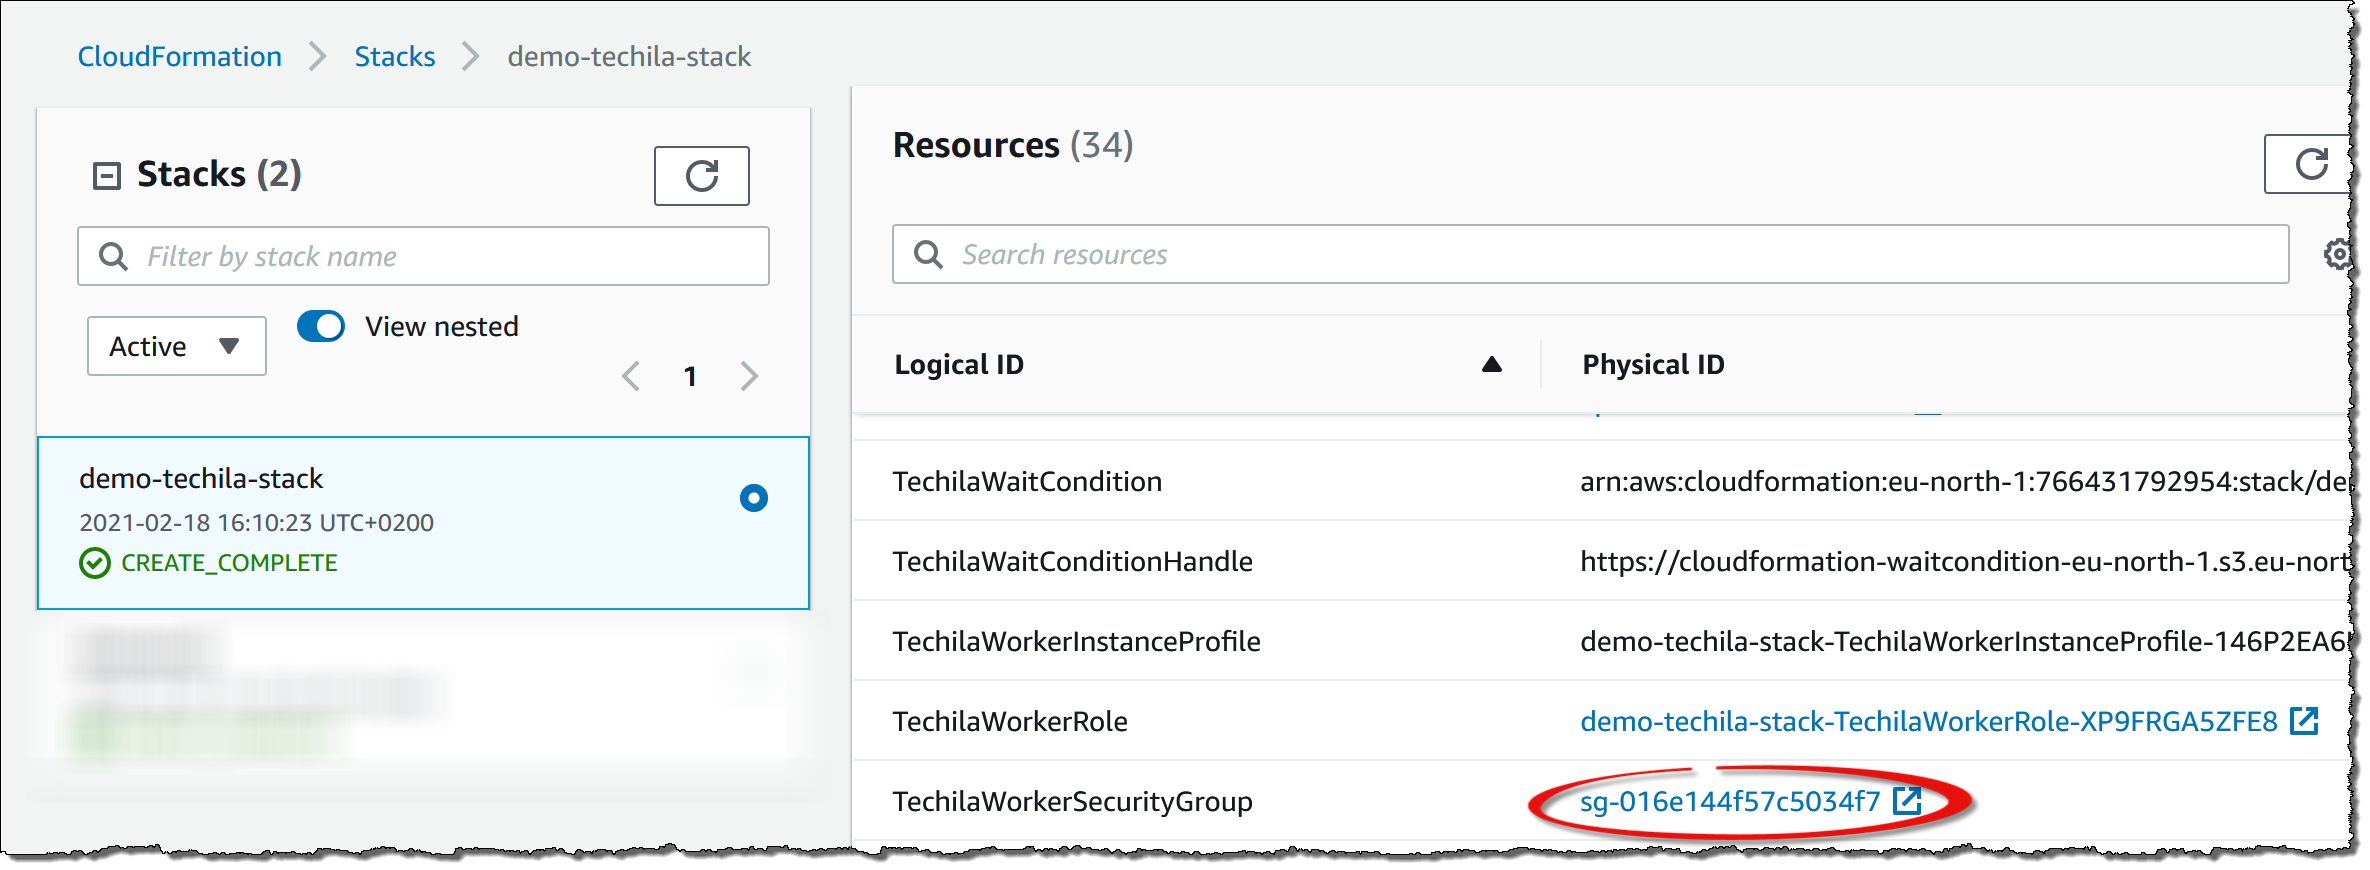
Task: Navigate to Stacks breadcrumb
Action: [x=395, y=56]
